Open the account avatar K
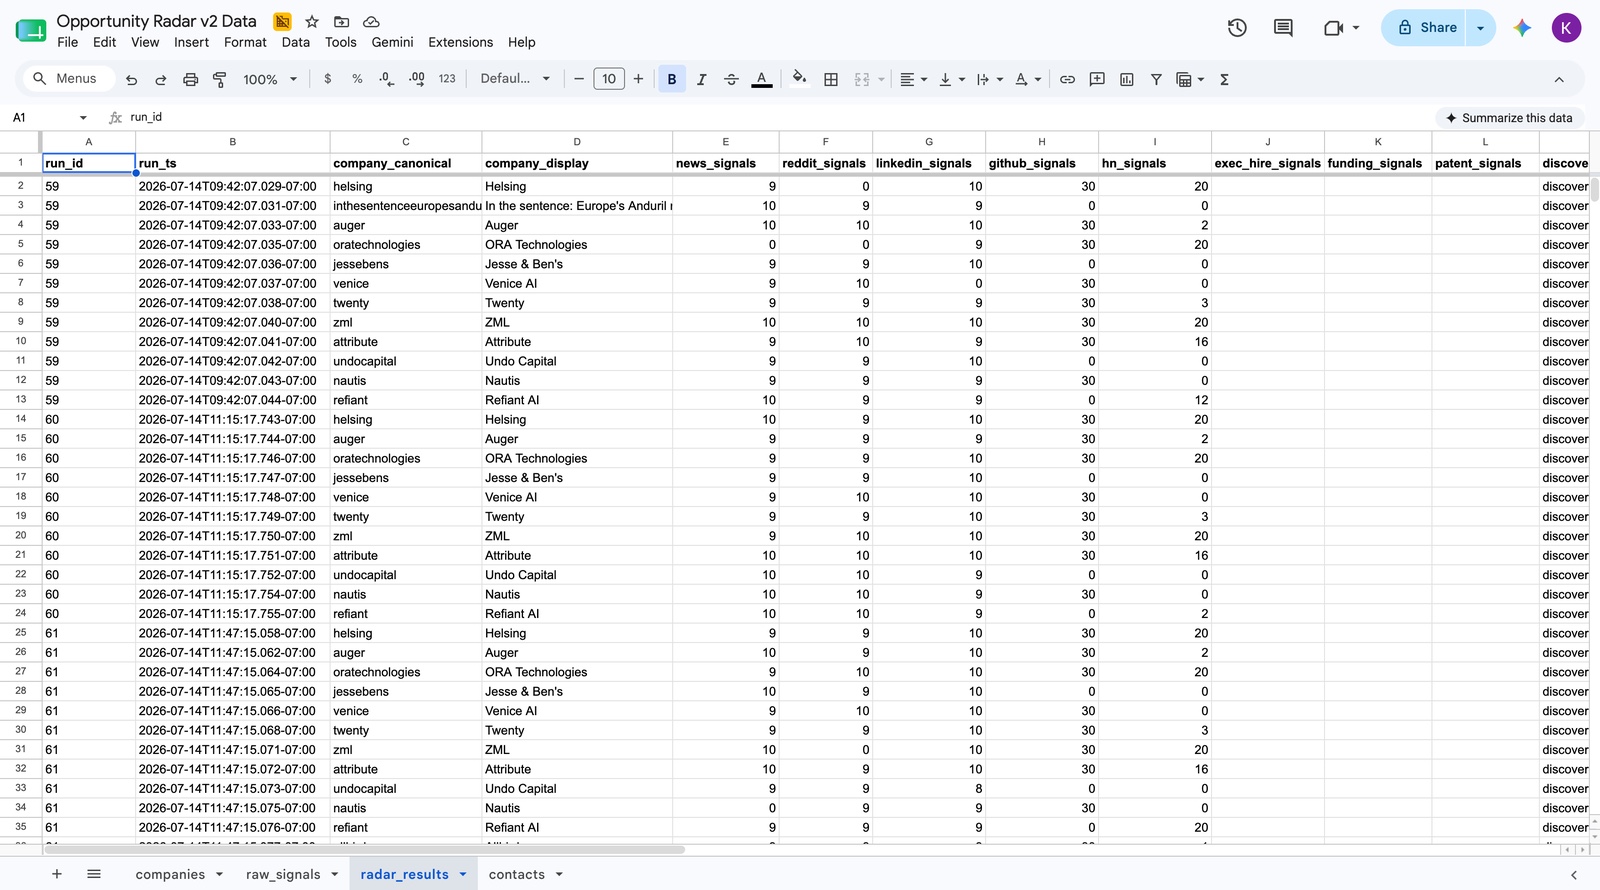The width and height of the screenshot is (1600, 890). [1566, 28]
